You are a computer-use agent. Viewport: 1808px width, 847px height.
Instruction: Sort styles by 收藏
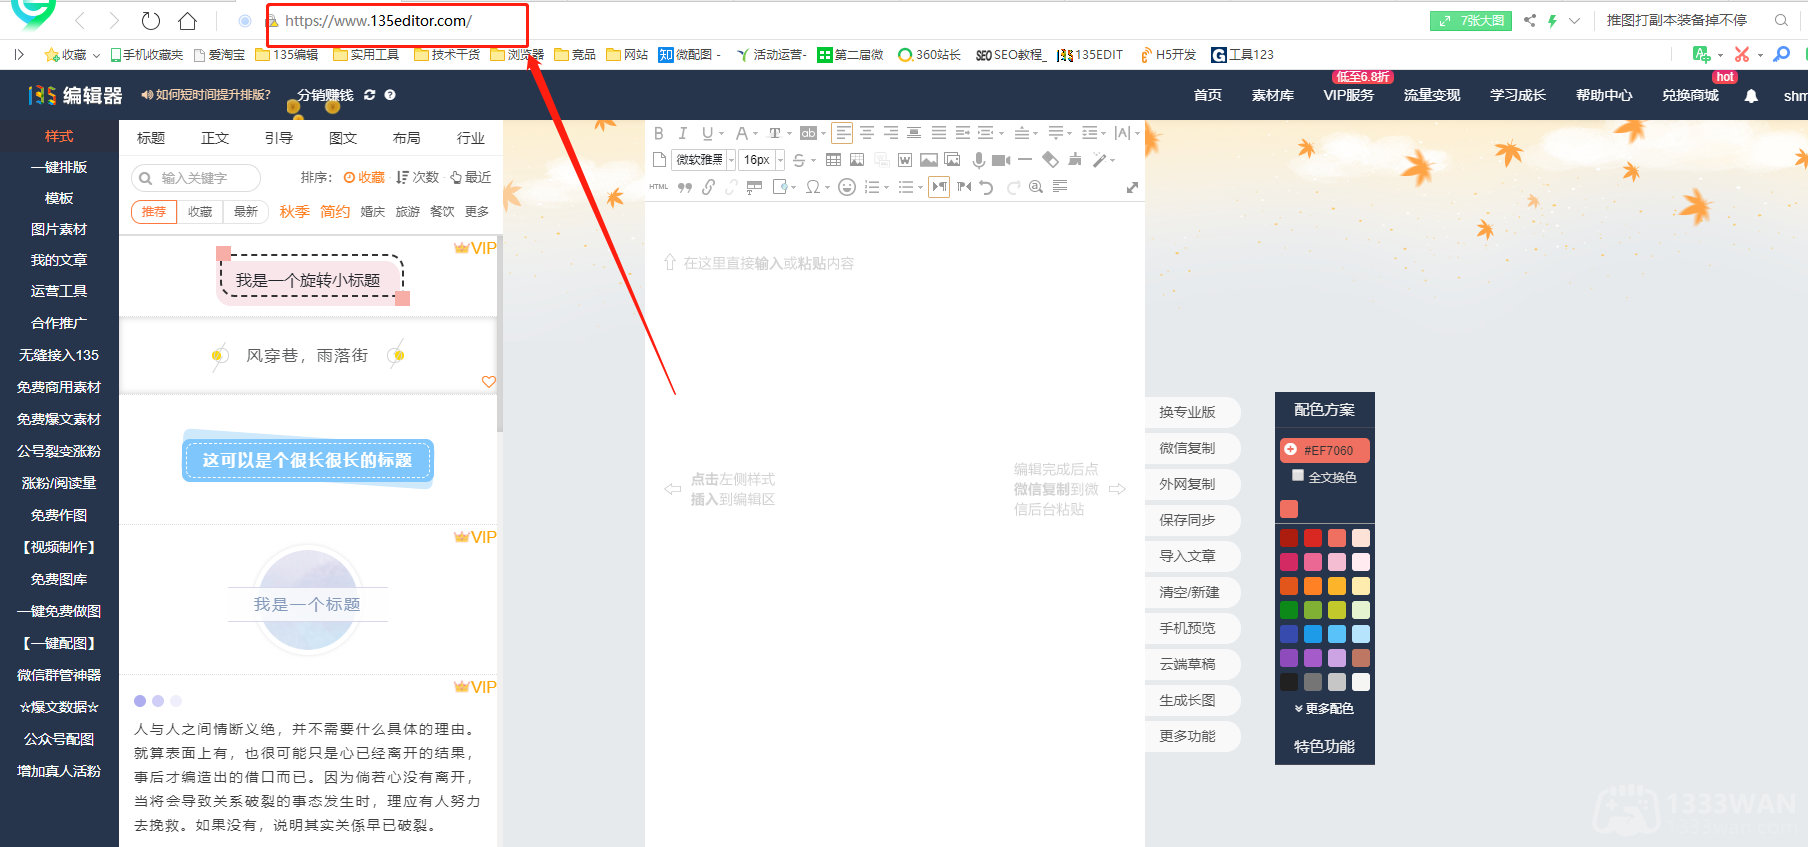tap(364, 177)
